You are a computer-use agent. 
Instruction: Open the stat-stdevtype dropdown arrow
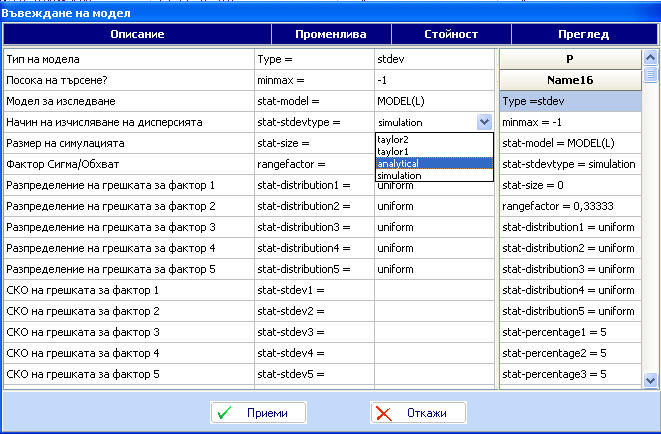485,122
